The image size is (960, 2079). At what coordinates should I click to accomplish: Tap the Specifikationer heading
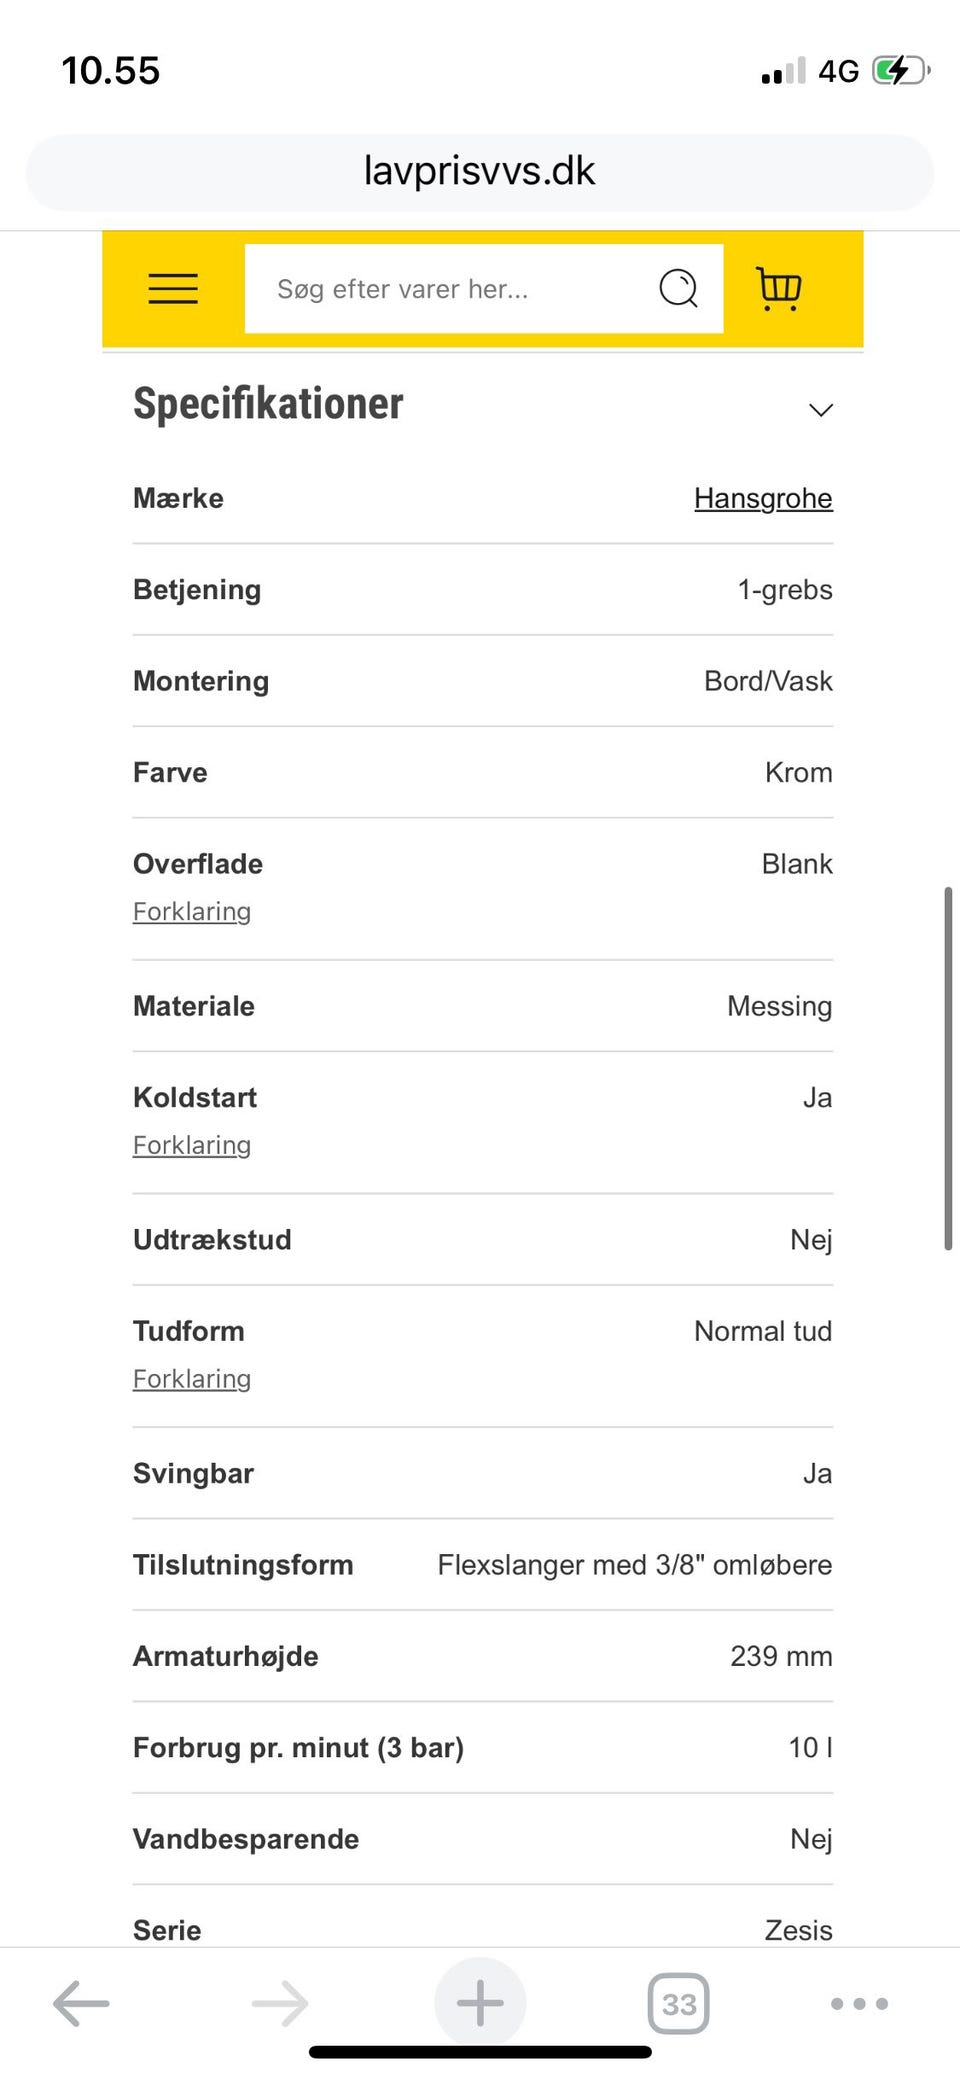268,404
